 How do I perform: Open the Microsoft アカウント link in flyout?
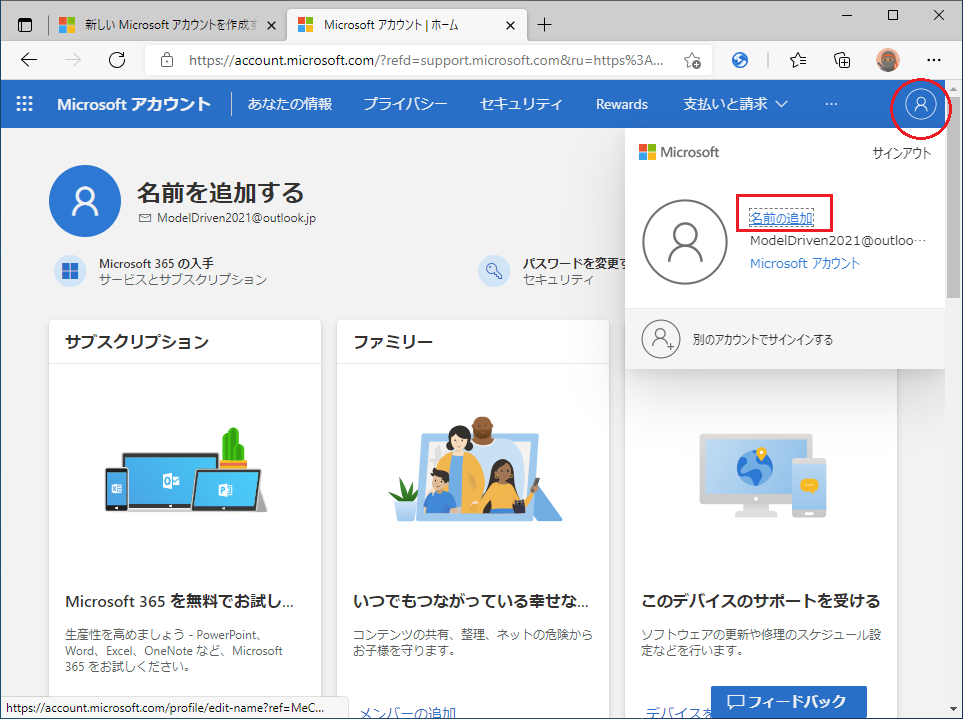coord(805,263)
